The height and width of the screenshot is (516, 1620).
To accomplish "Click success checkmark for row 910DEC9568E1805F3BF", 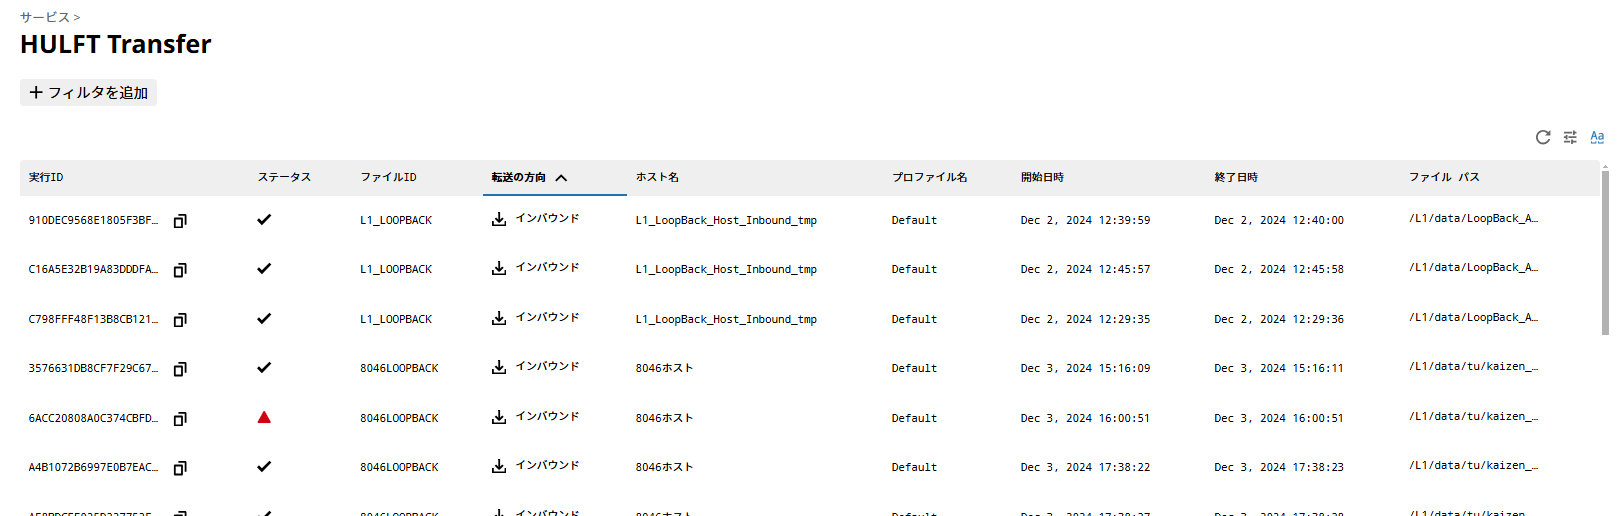I will 264,219.
